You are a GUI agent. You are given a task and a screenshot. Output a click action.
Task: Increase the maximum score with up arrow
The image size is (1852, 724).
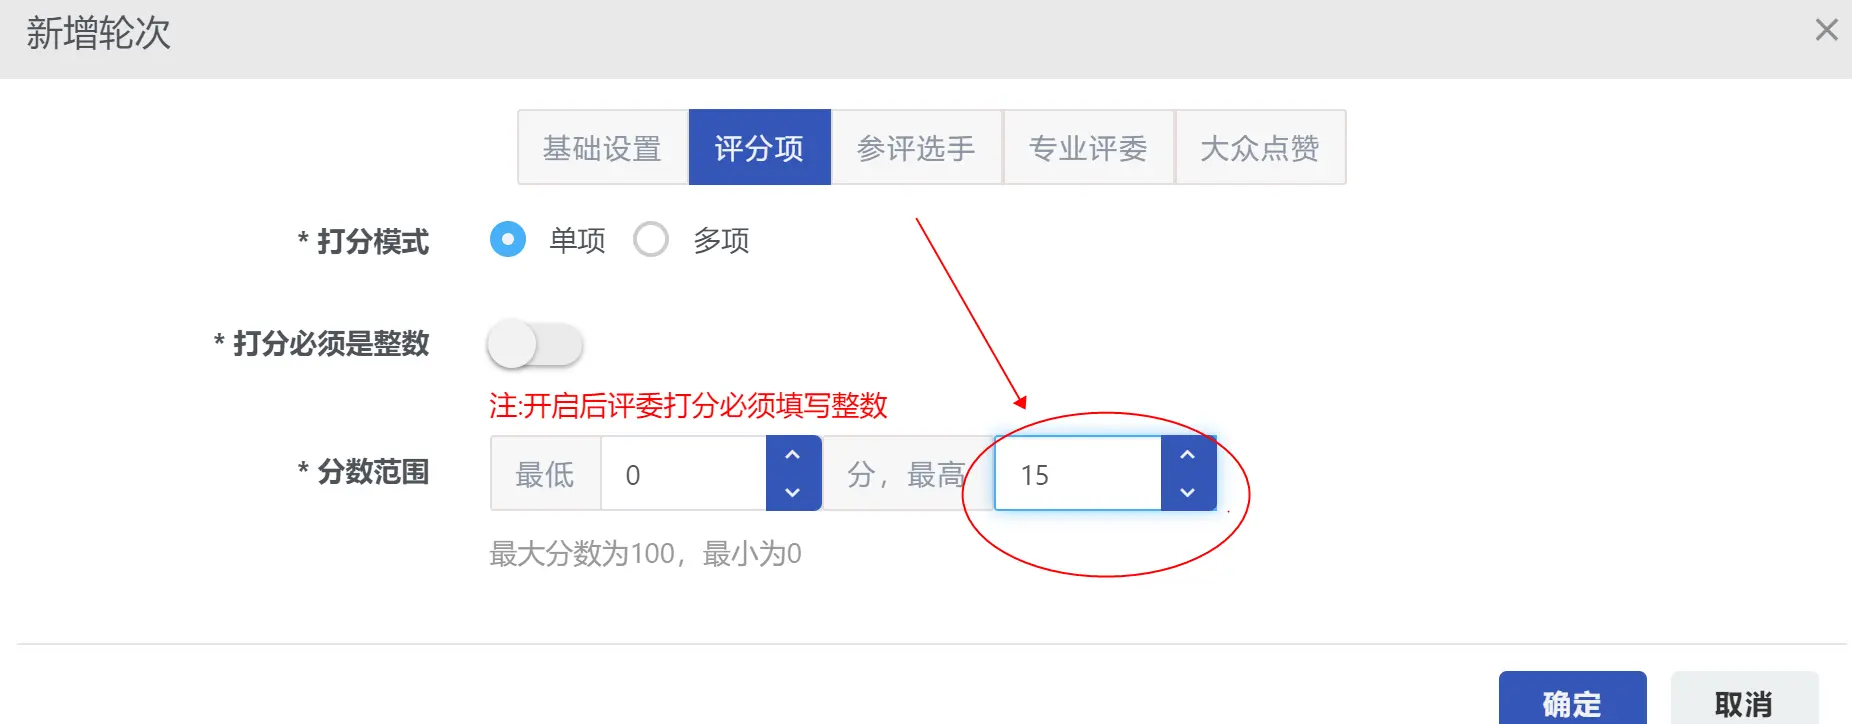pyautogui.click(x=1188, y=455)
